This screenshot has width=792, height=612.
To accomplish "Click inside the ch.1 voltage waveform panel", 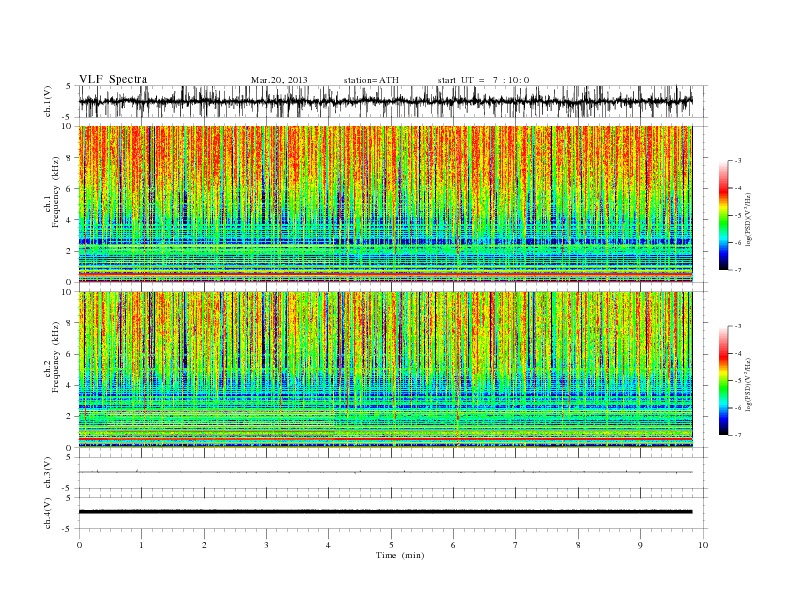I will (393, 101).
